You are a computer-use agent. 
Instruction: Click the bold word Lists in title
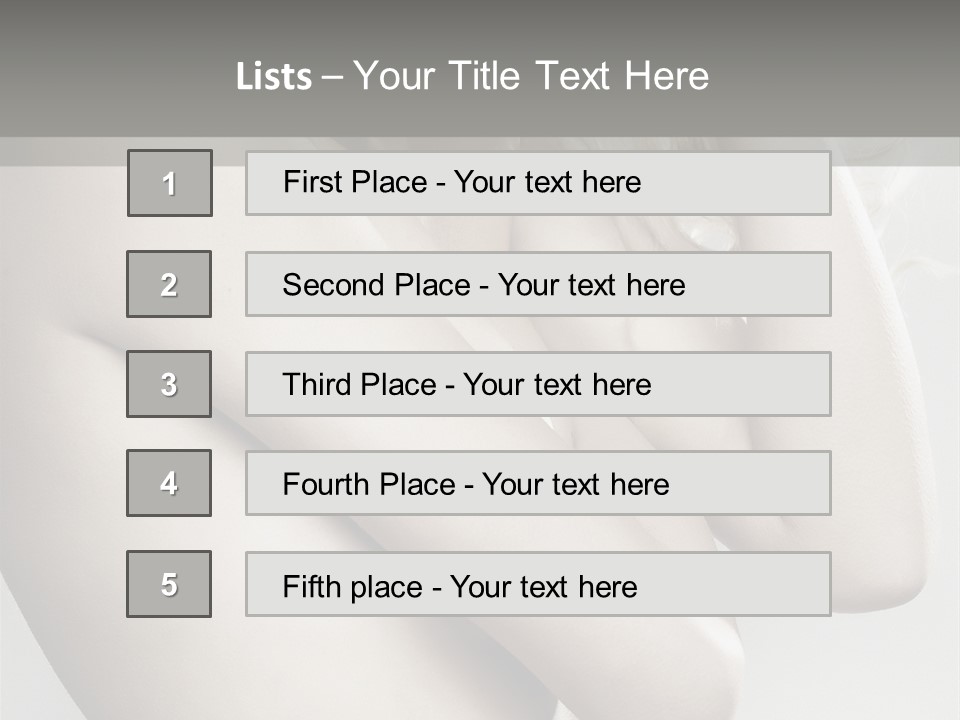(x=274, y=77)
